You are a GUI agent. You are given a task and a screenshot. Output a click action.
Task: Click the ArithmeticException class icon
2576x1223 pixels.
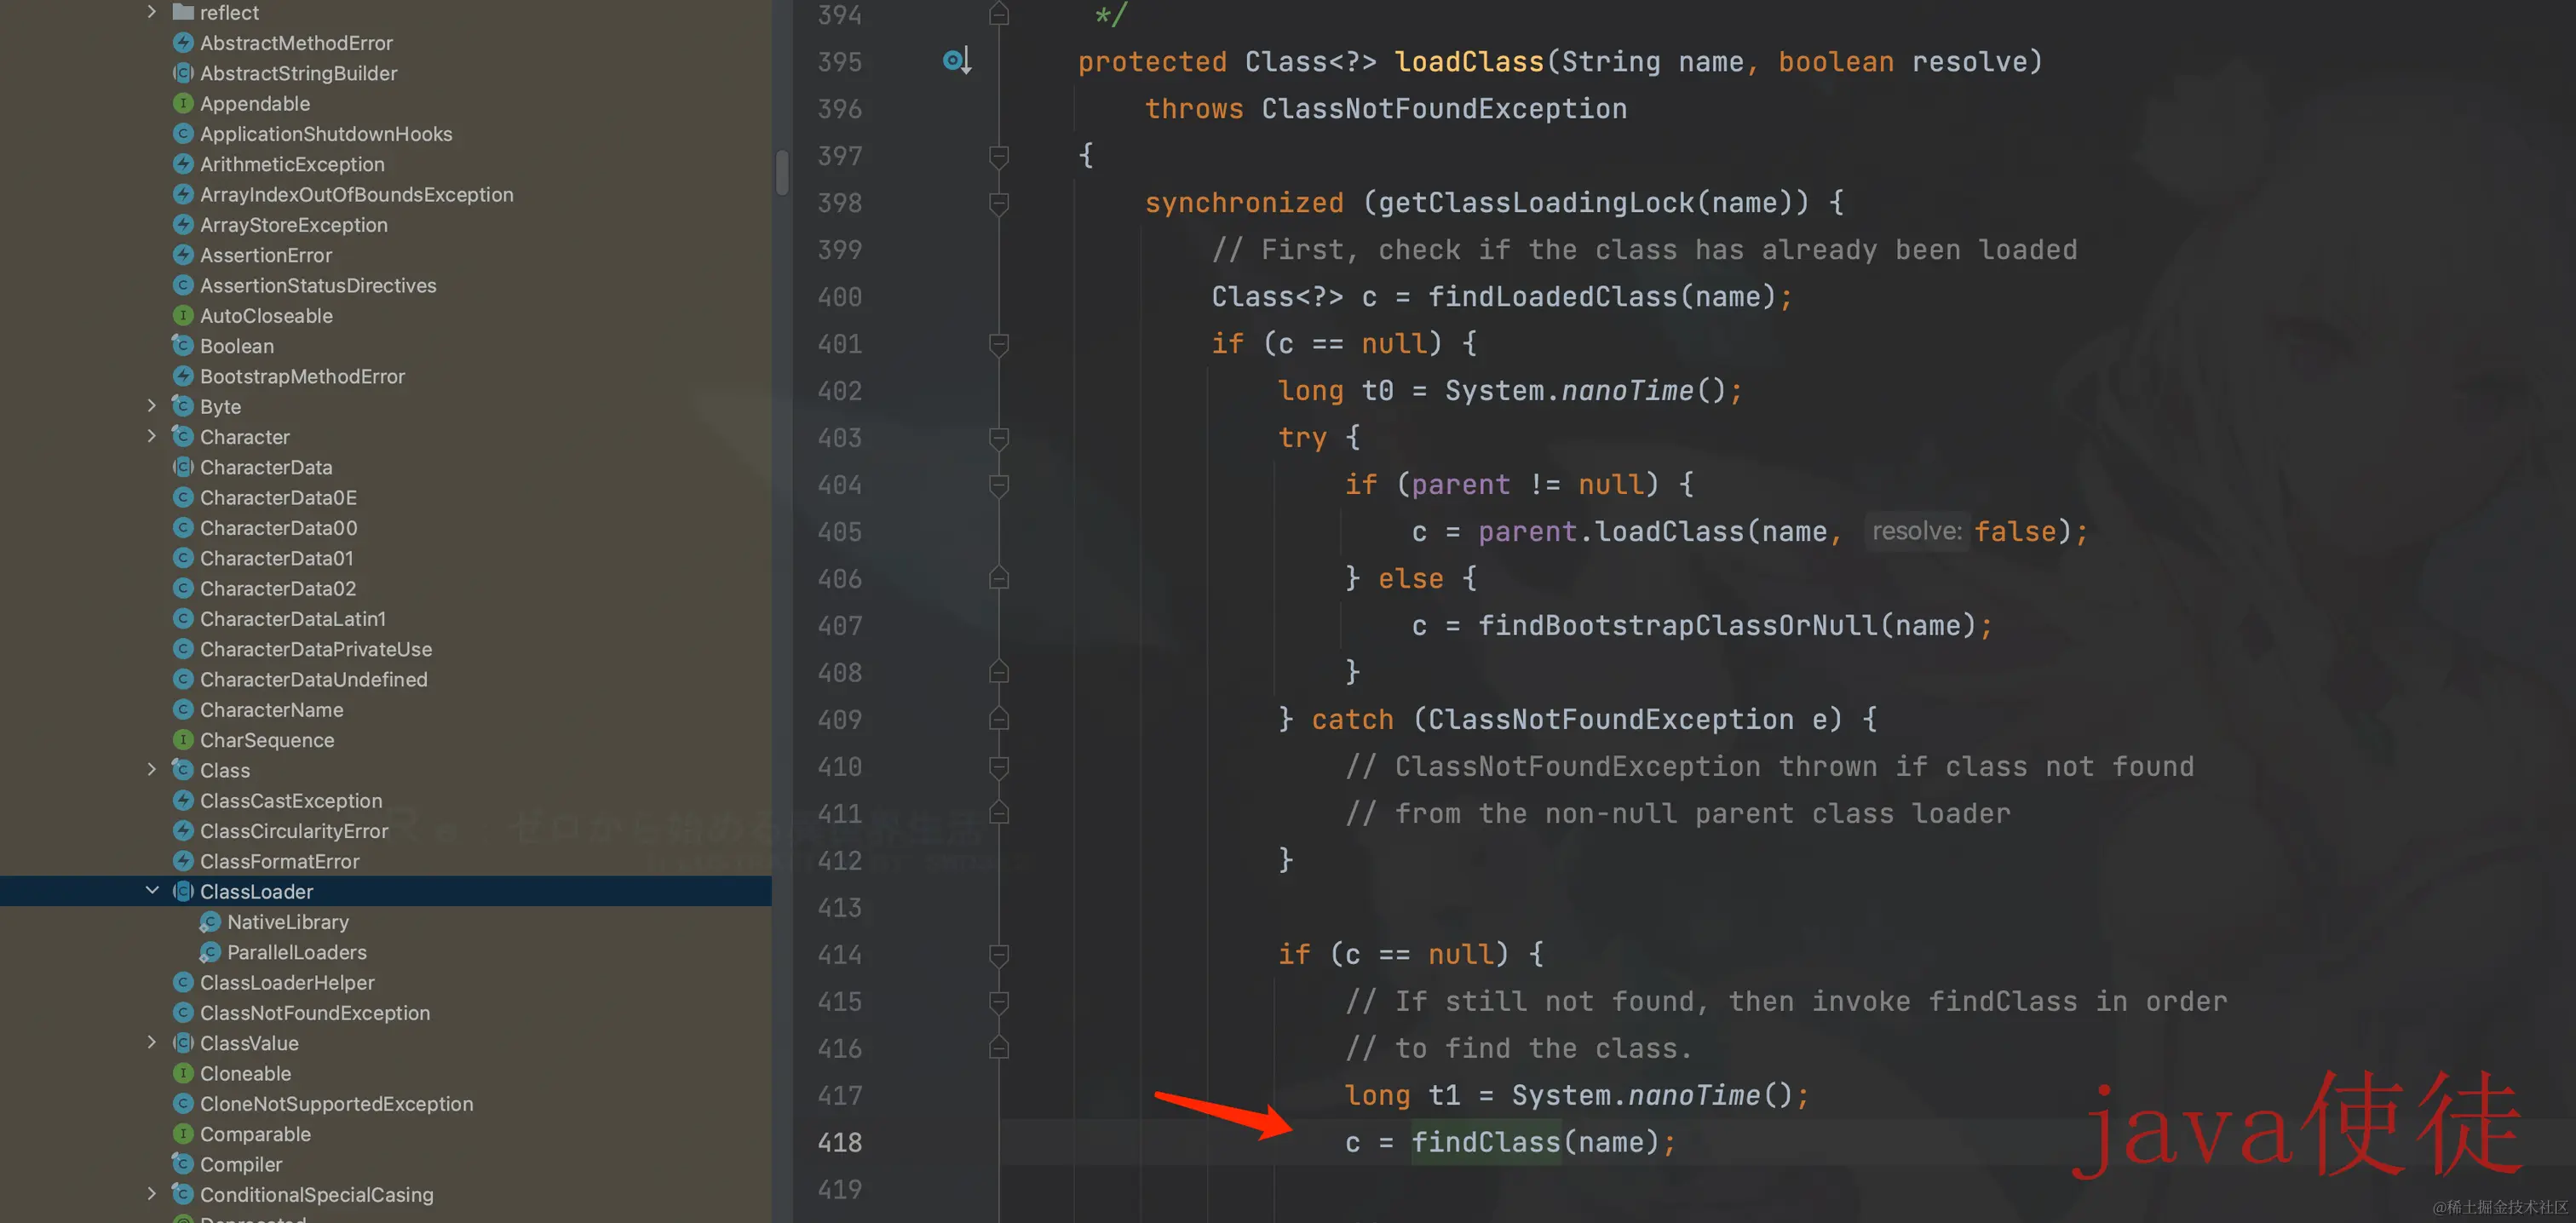[183, 164]
